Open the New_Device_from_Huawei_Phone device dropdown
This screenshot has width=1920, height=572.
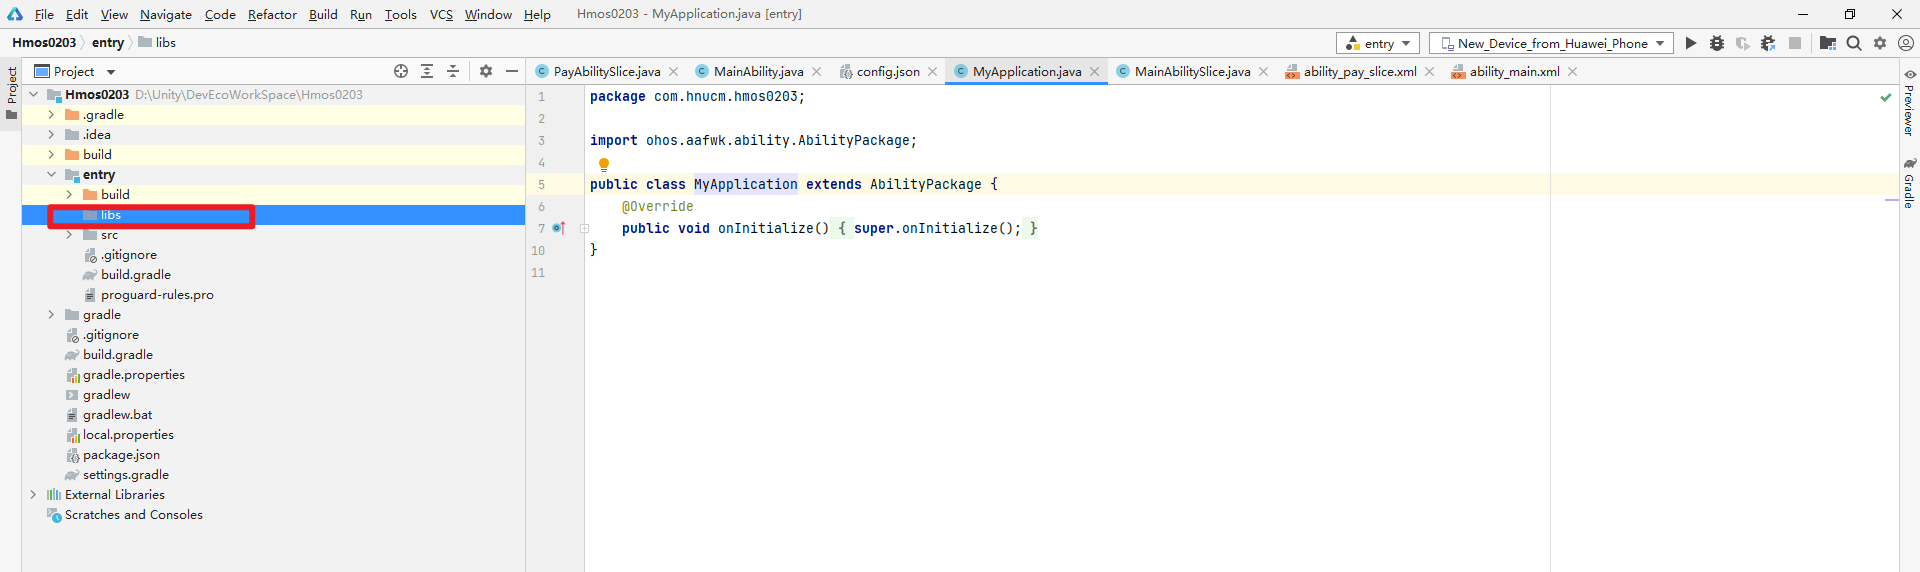coord(1551,43)
